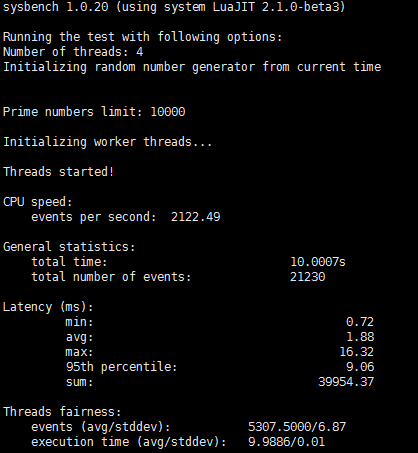Click the "Latency (ms):" heading

tap(48, 307)
